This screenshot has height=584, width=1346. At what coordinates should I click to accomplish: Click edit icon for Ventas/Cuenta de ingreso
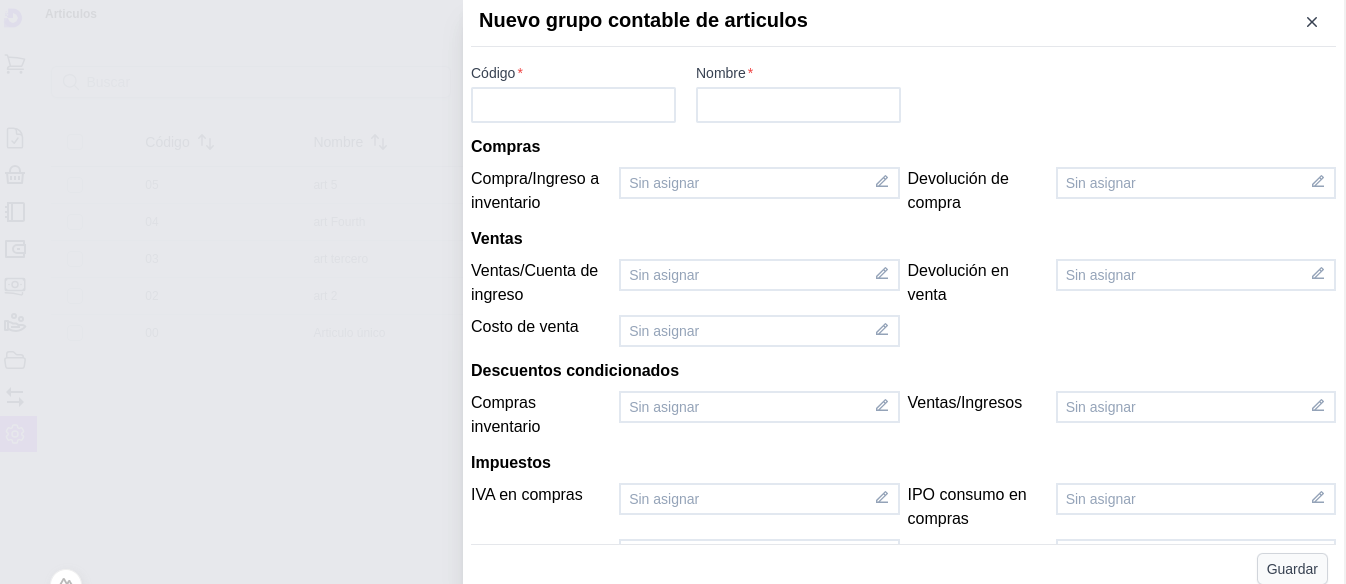coord(881,274)
